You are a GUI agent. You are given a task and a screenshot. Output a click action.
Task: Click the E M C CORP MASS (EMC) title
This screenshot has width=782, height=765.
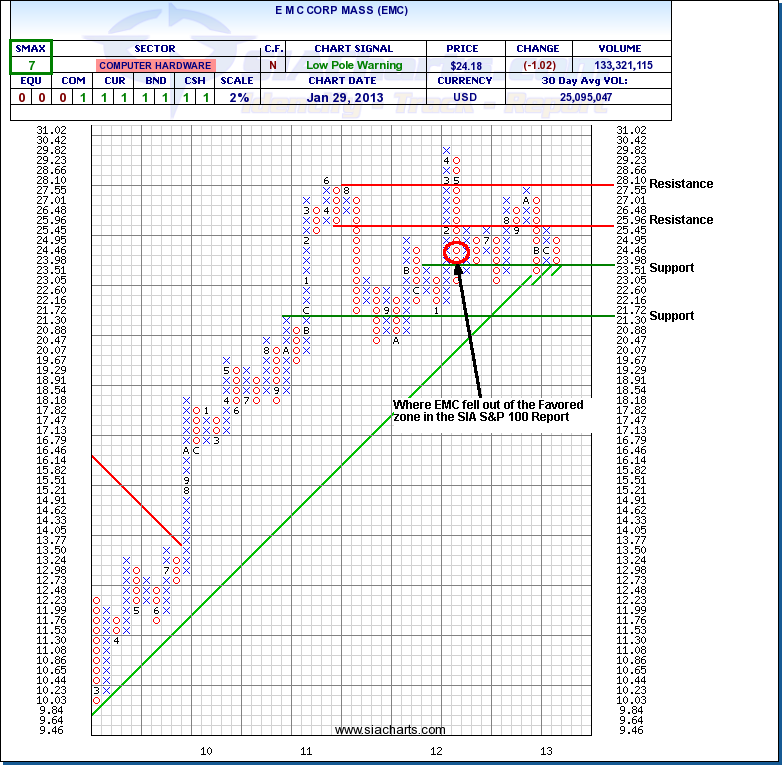[x=341, y=10]
